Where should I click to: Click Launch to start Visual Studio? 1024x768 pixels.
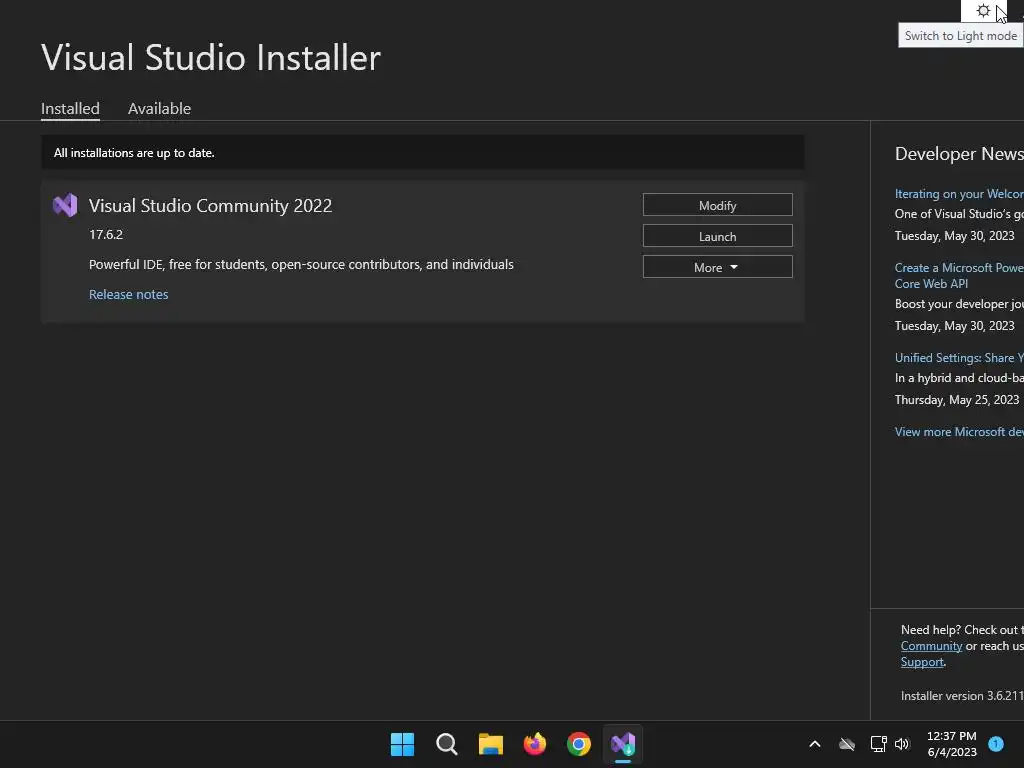click(x=718, y=236)
